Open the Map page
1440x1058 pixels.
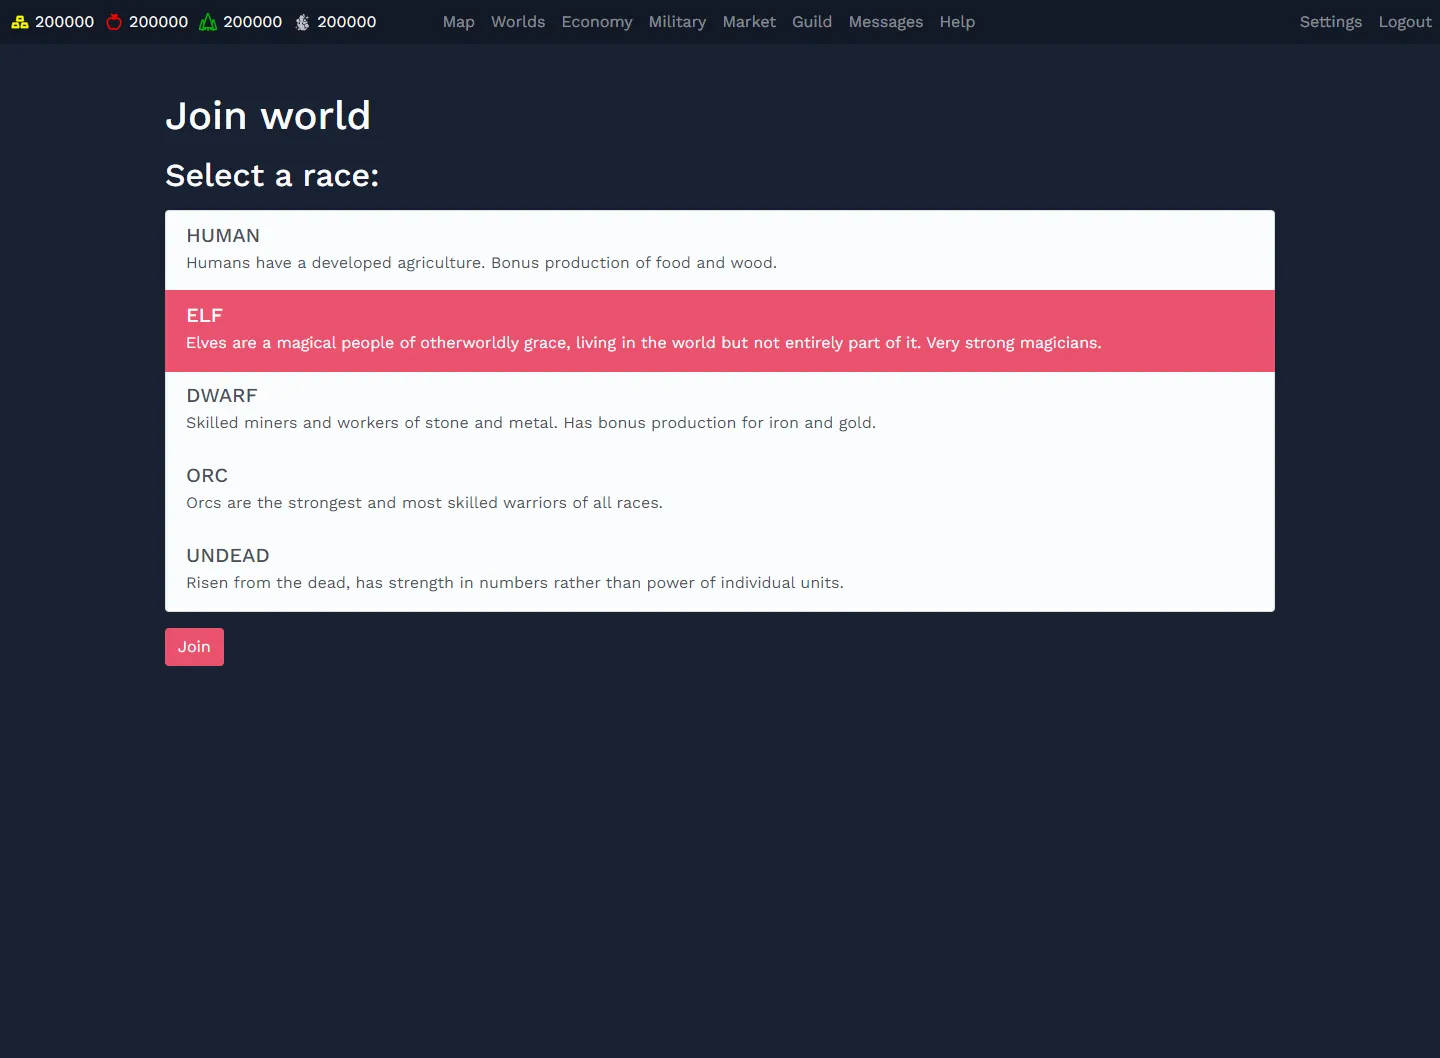click(459, 22)
